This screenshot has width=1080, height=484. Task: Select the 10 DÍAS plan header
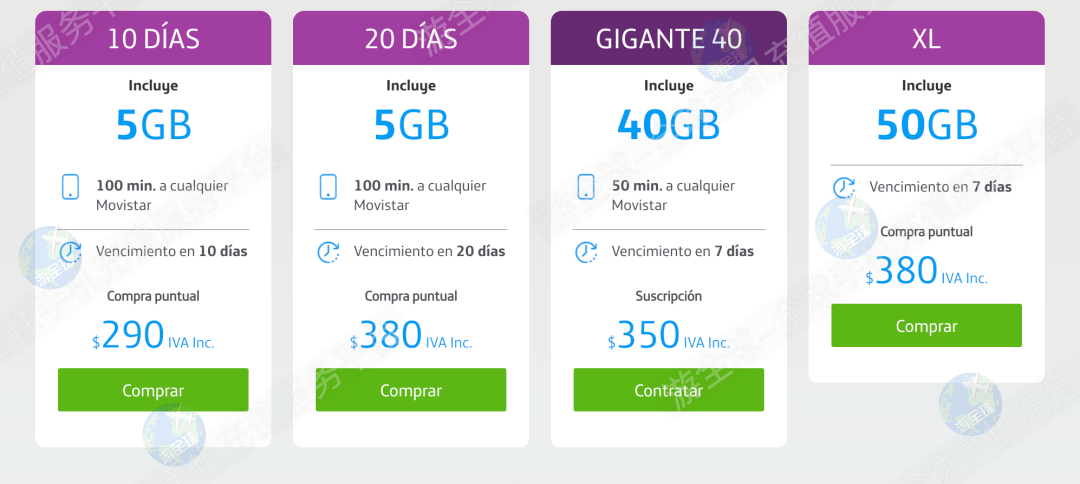coord(153,39)
